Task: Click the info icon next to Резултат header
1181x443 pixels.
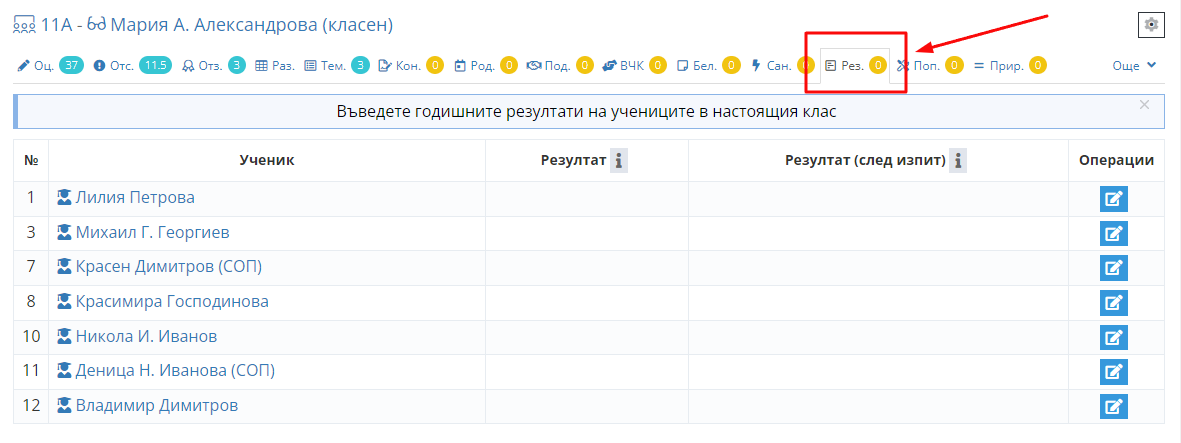Action: tap(619, 161)
